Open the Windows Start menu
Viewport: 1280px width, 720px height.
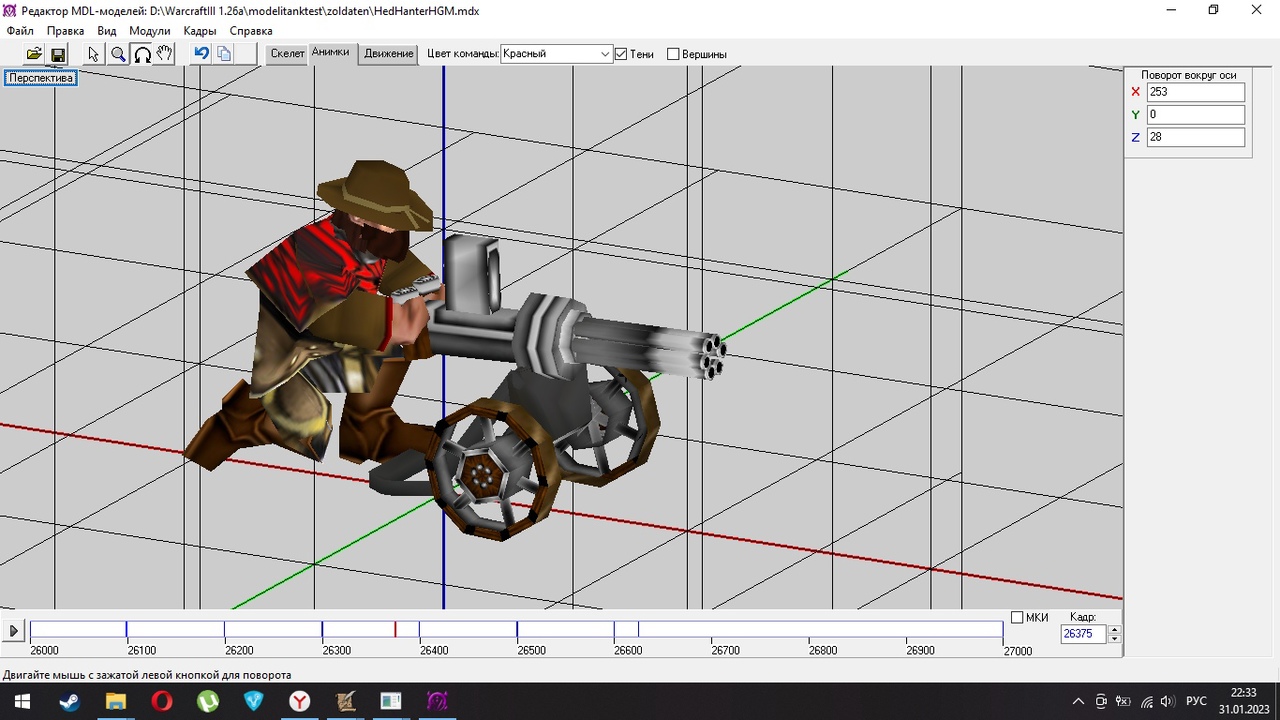click(21, 701)
